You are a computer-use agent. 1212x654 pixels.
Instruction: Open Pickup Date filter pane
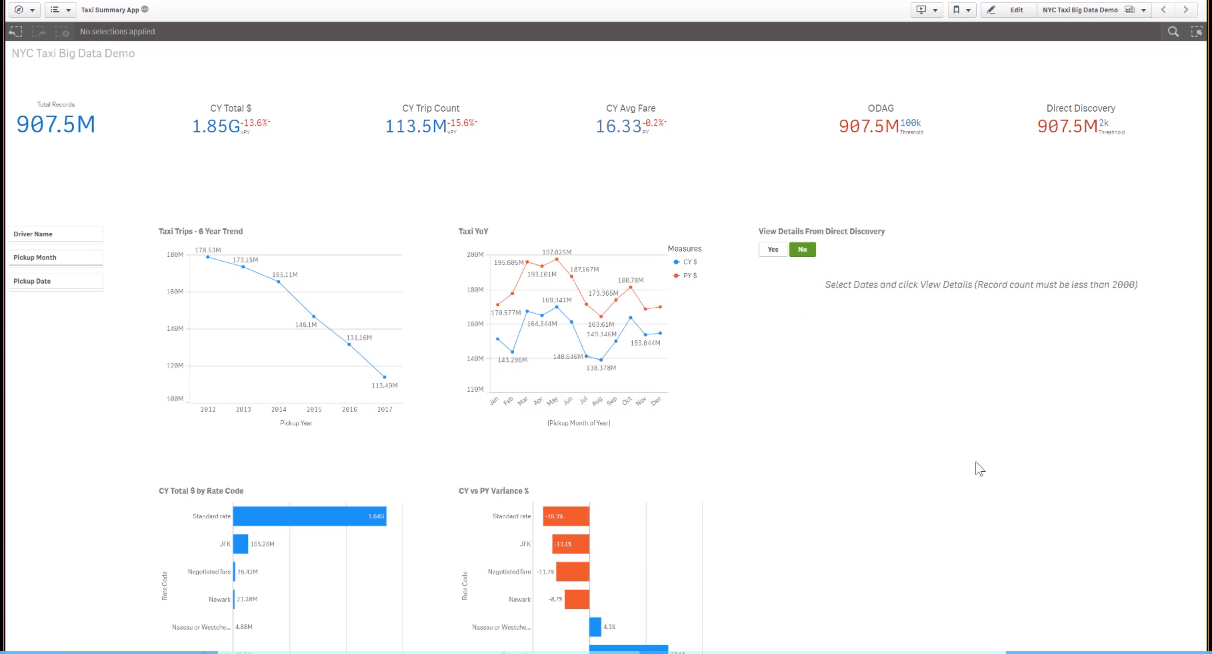point(56,282)
